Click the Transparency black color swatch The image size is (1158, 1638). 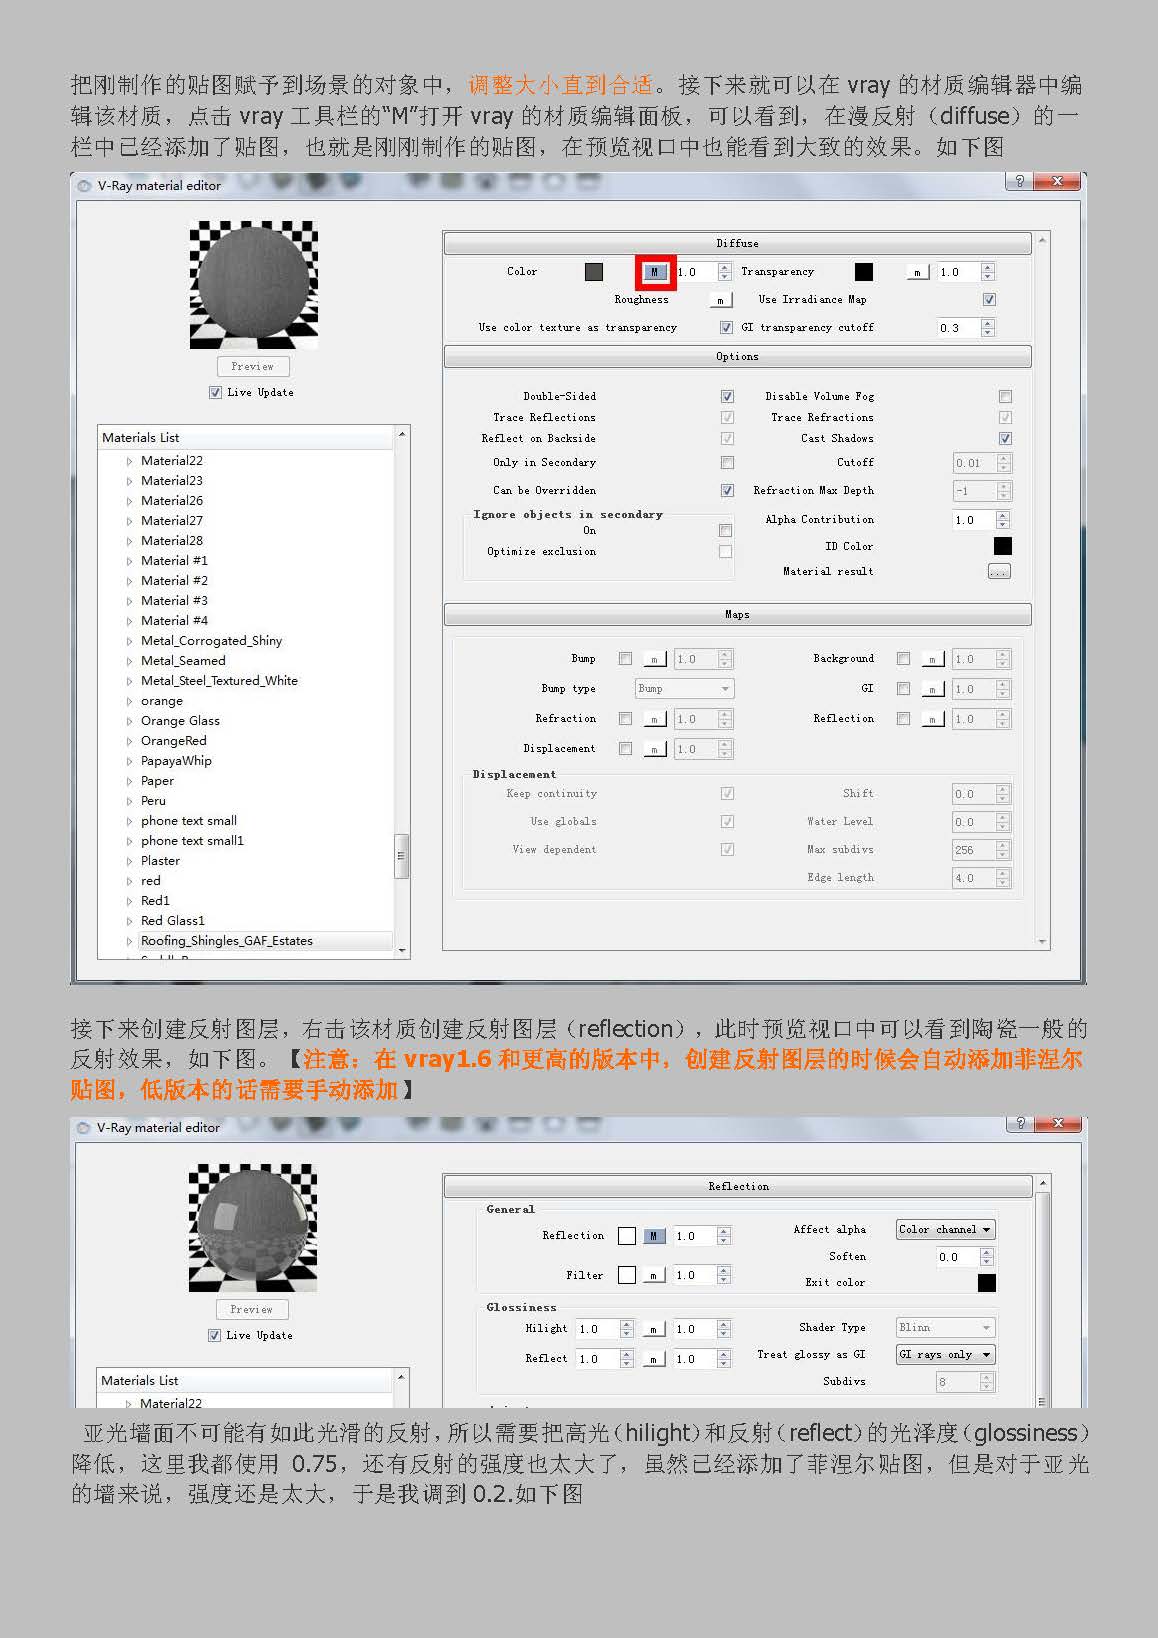(x=864, y=272)
